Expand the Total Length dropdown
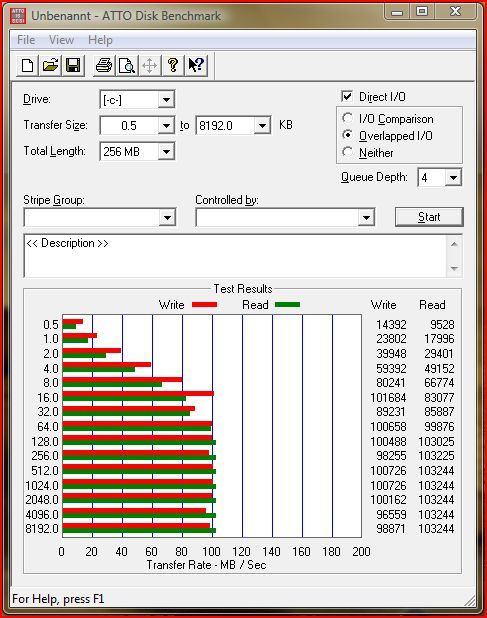Screen dimensions: 487x618 tap(166, 151)
